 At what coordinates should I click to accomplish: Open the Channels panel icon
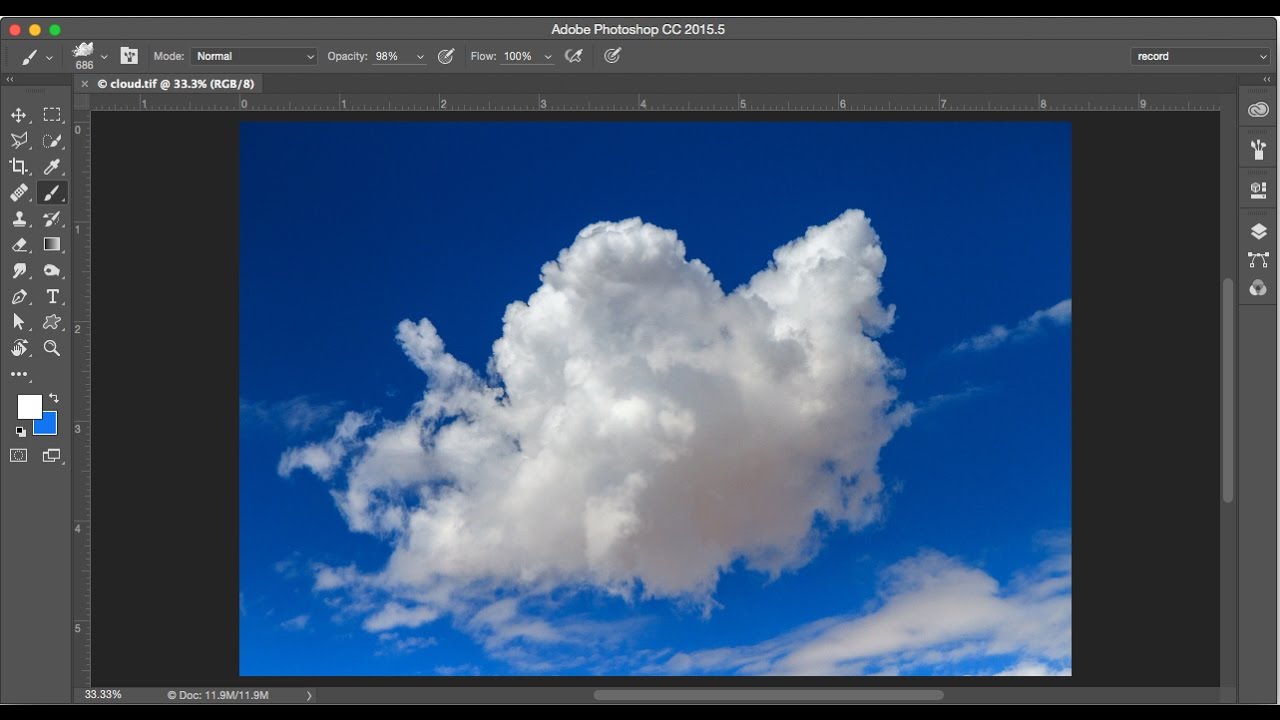point(1259,288)
